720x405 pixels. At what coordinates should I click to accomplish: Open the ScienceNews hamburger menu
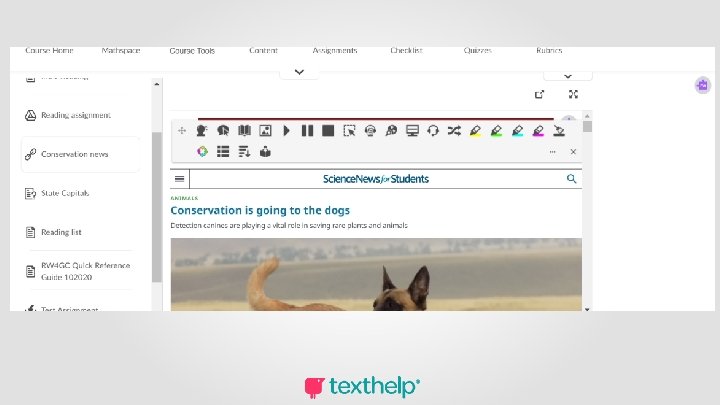tap(180, 179)
